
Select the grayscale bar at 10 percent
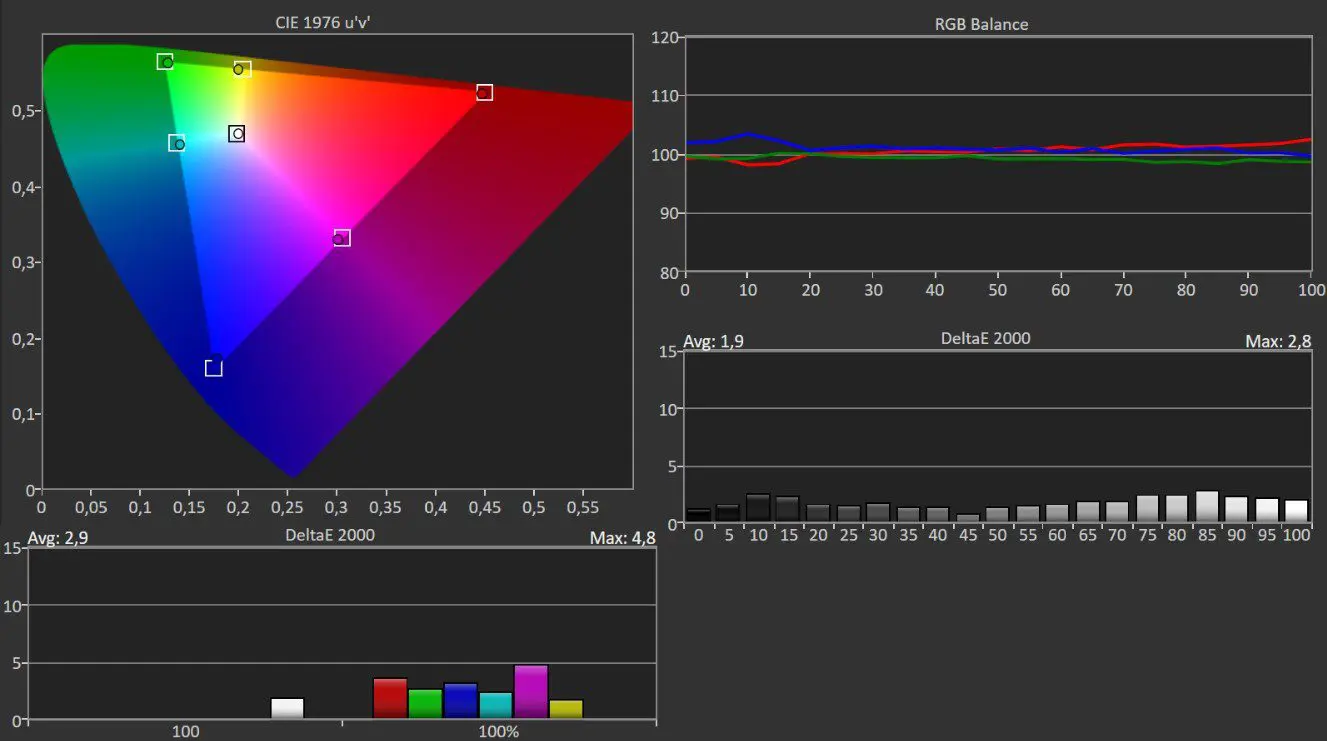tap(758, 508)
